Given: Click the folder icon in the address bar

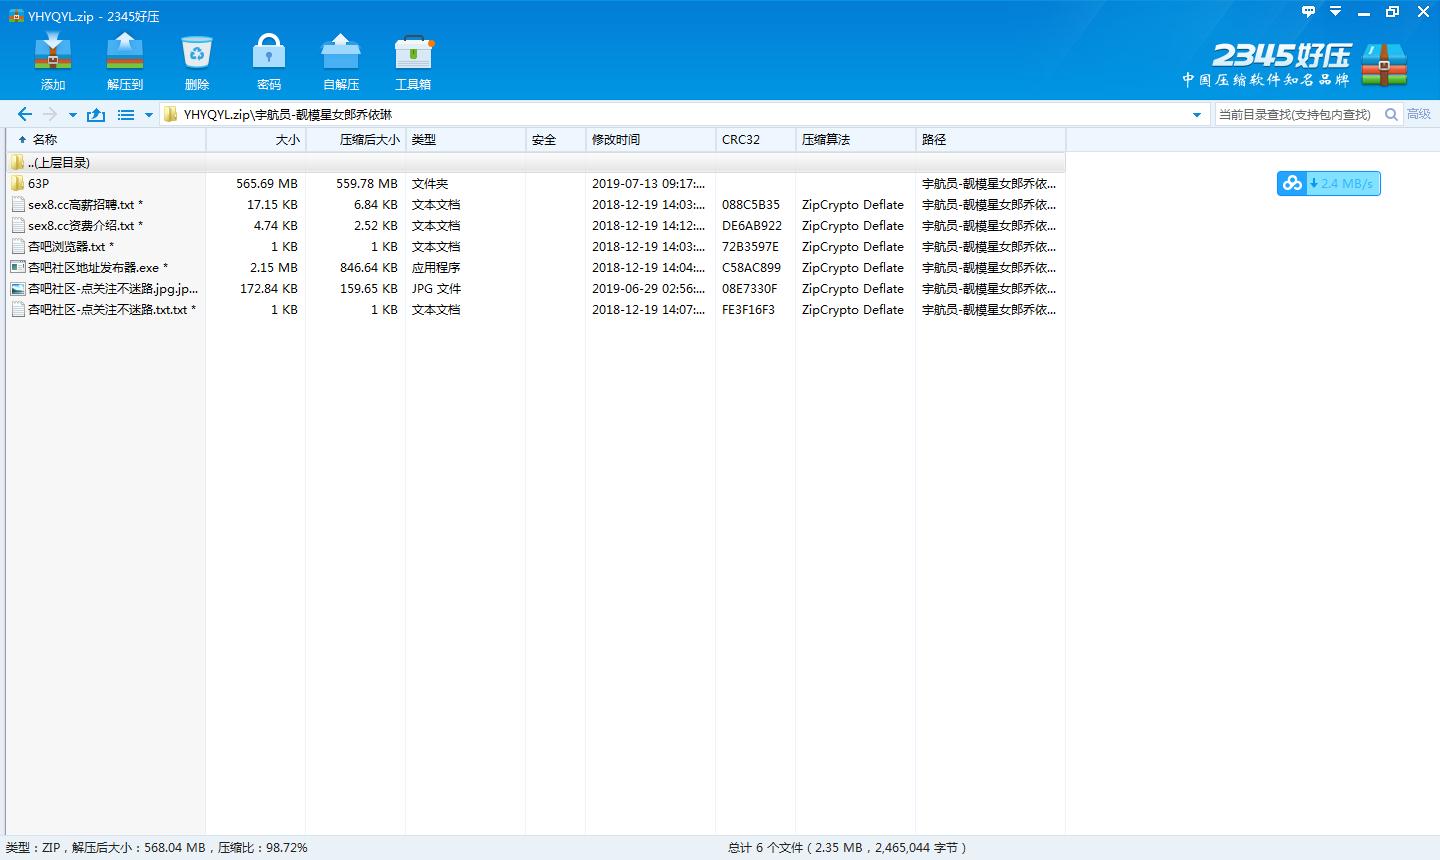Looking at the screenshot, I should [170, 114].
